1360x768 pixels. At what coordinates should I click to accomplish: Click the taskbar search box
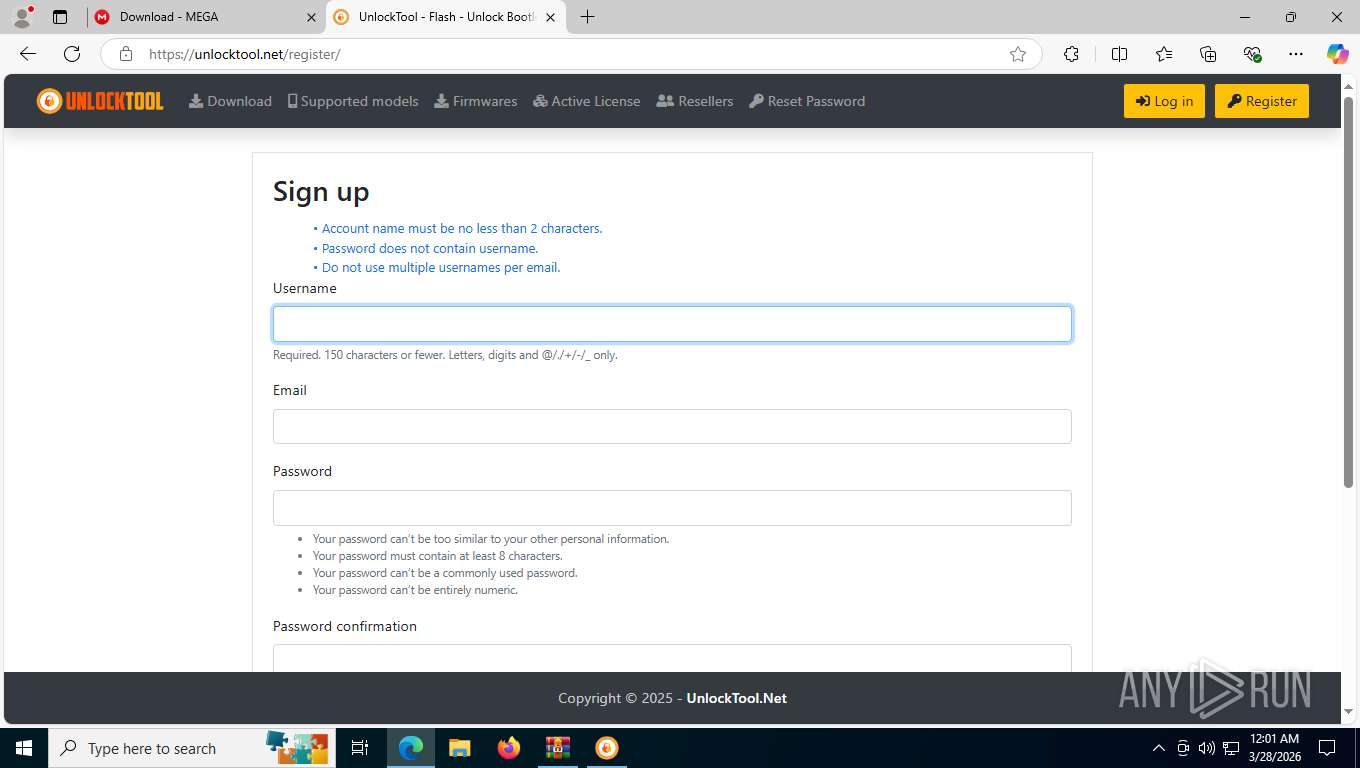(190, 748)
